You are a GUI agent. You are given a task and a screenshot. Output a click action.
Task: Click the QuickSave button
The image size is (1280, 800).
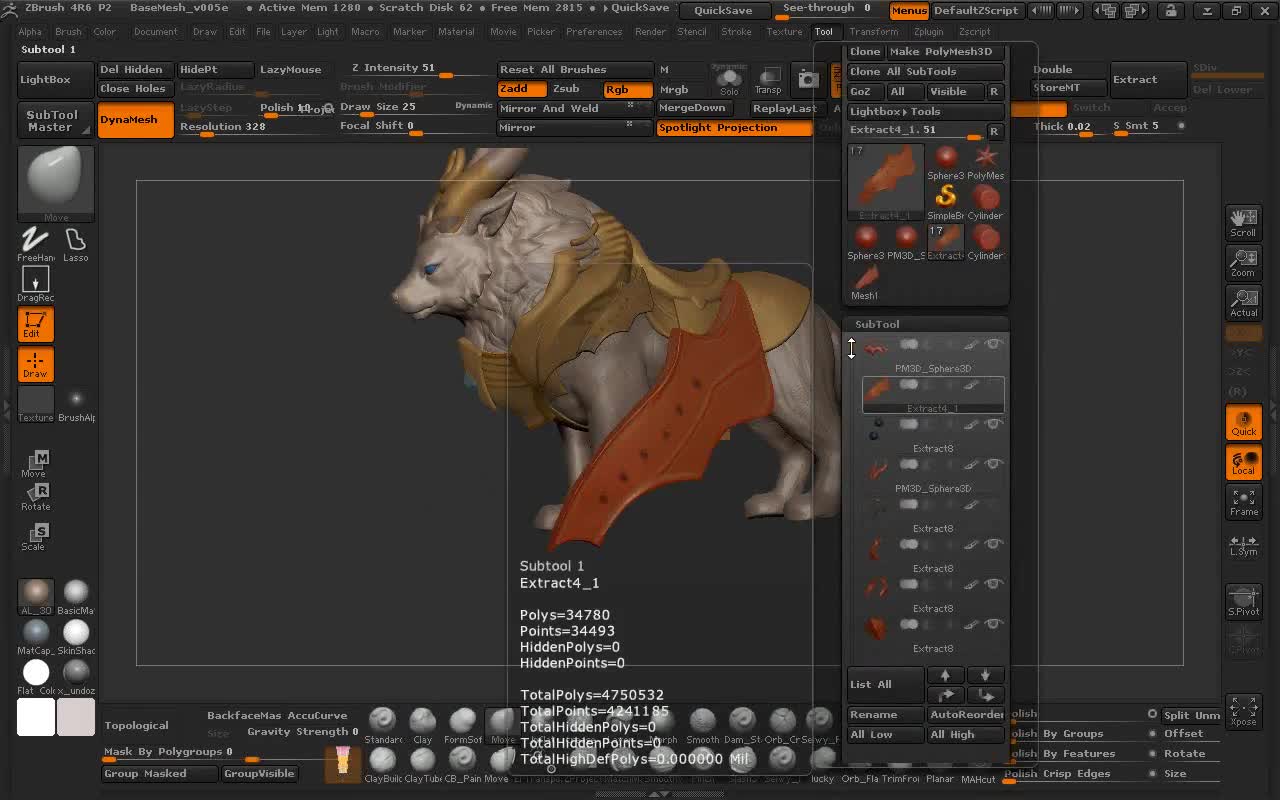click(x=723, y=11)
